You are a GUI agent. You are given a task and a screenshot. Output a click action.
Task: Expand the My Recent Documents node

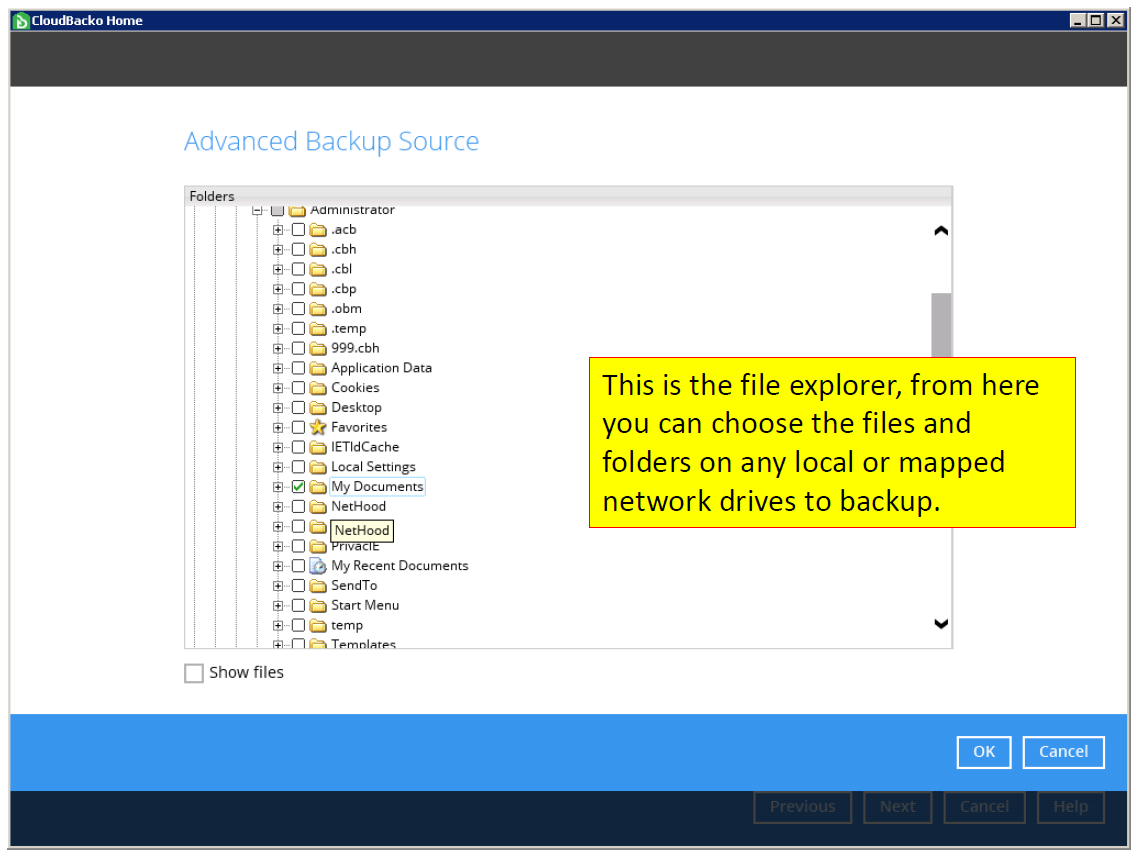(x=277, y=565)
